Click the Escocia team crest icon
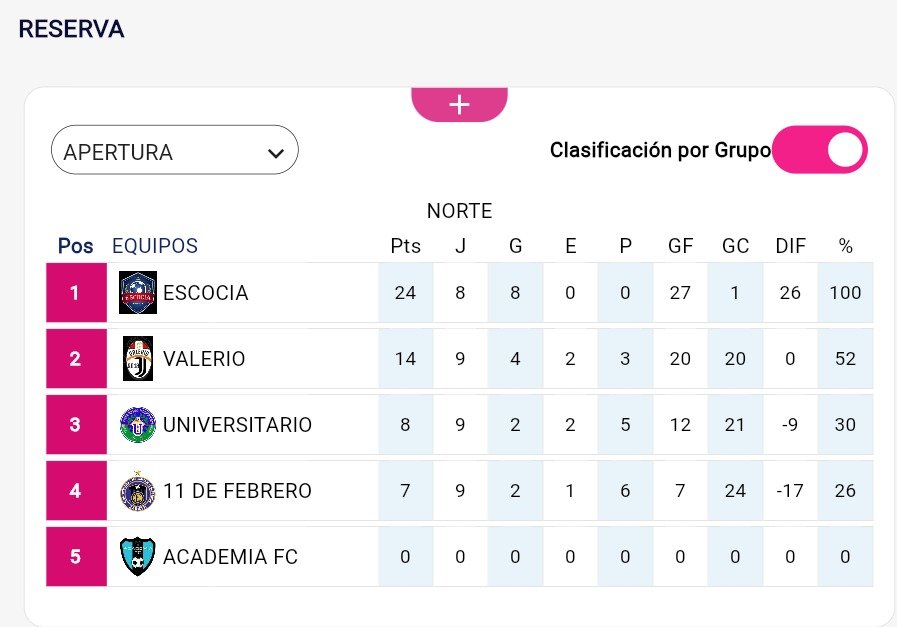 click(138, 293)
